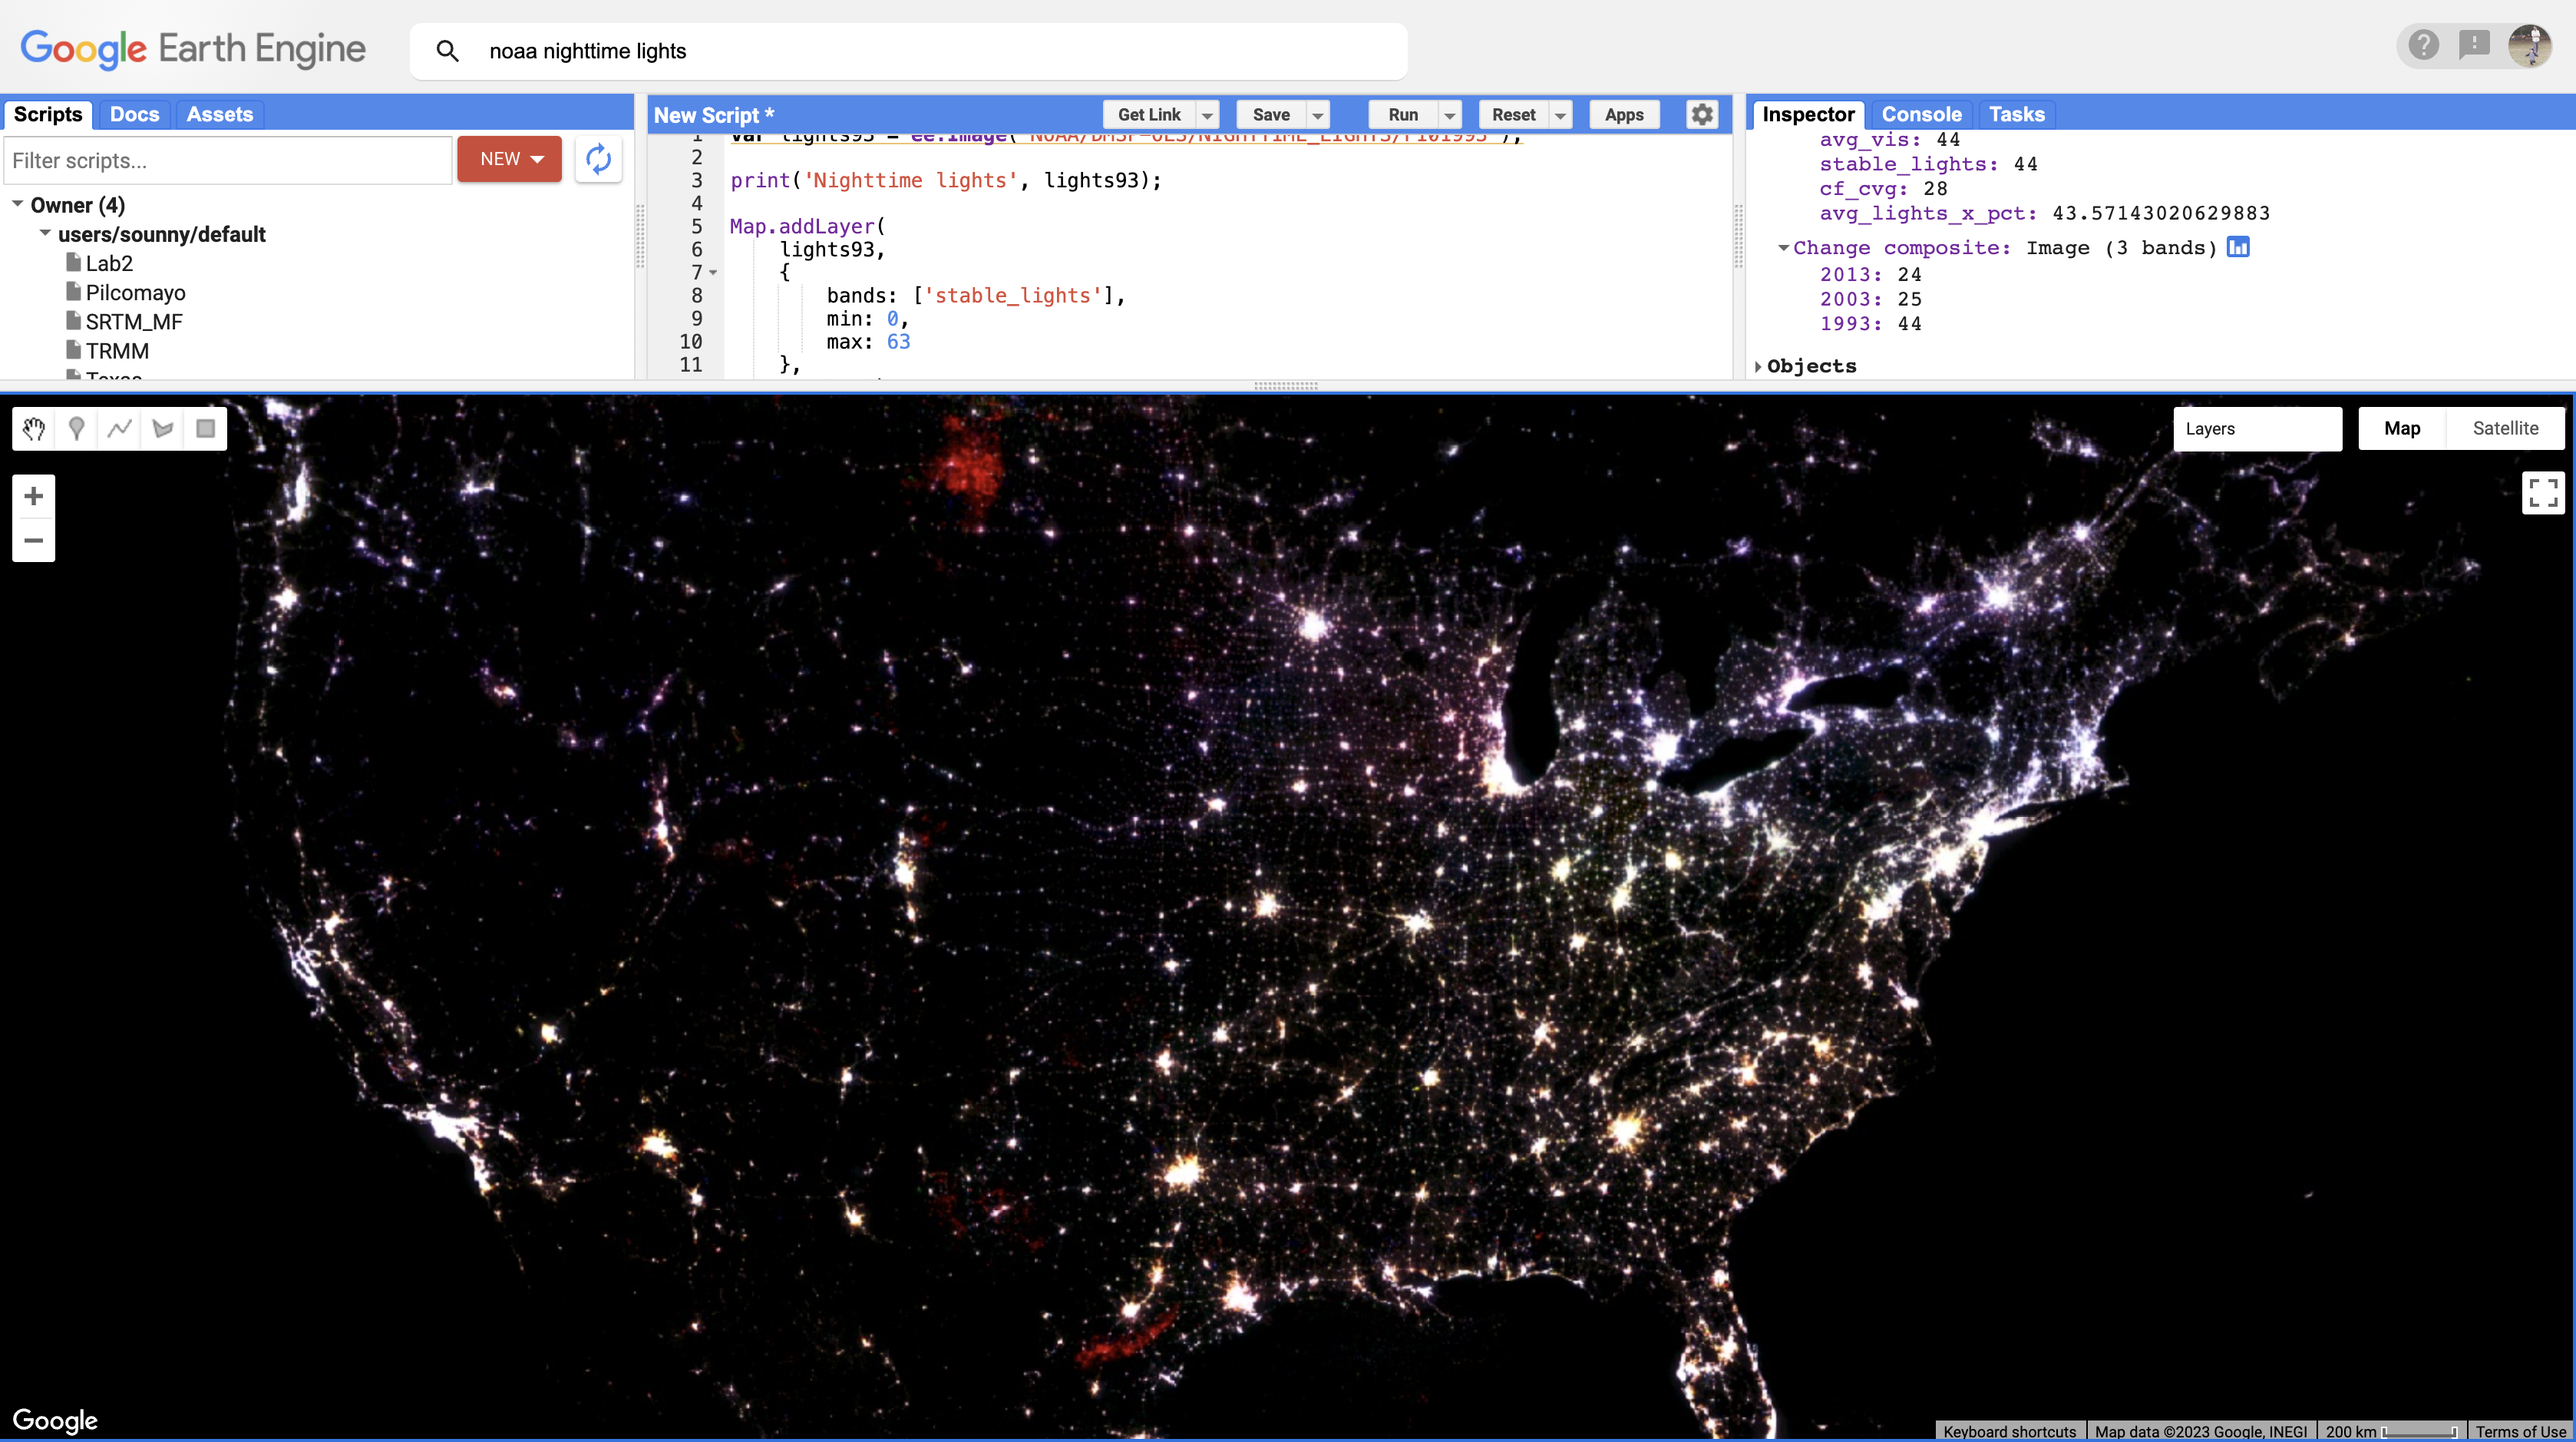2576x1442 pixels.
Task: Select the point drawing tool
Action: [76, 428]
